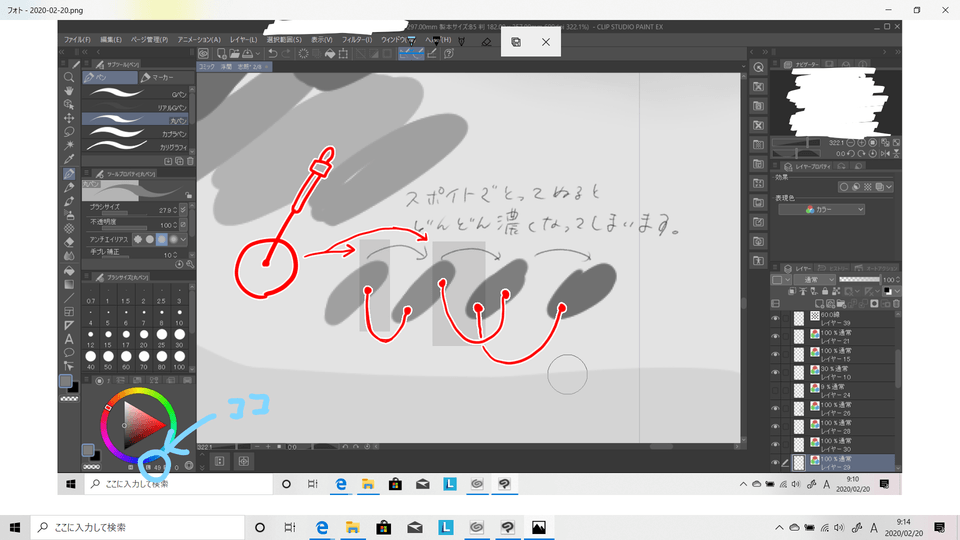This screenshot has width=960, height=540.
Task: Select layer row レイヤー 26
Action: [x=844, y=408]
